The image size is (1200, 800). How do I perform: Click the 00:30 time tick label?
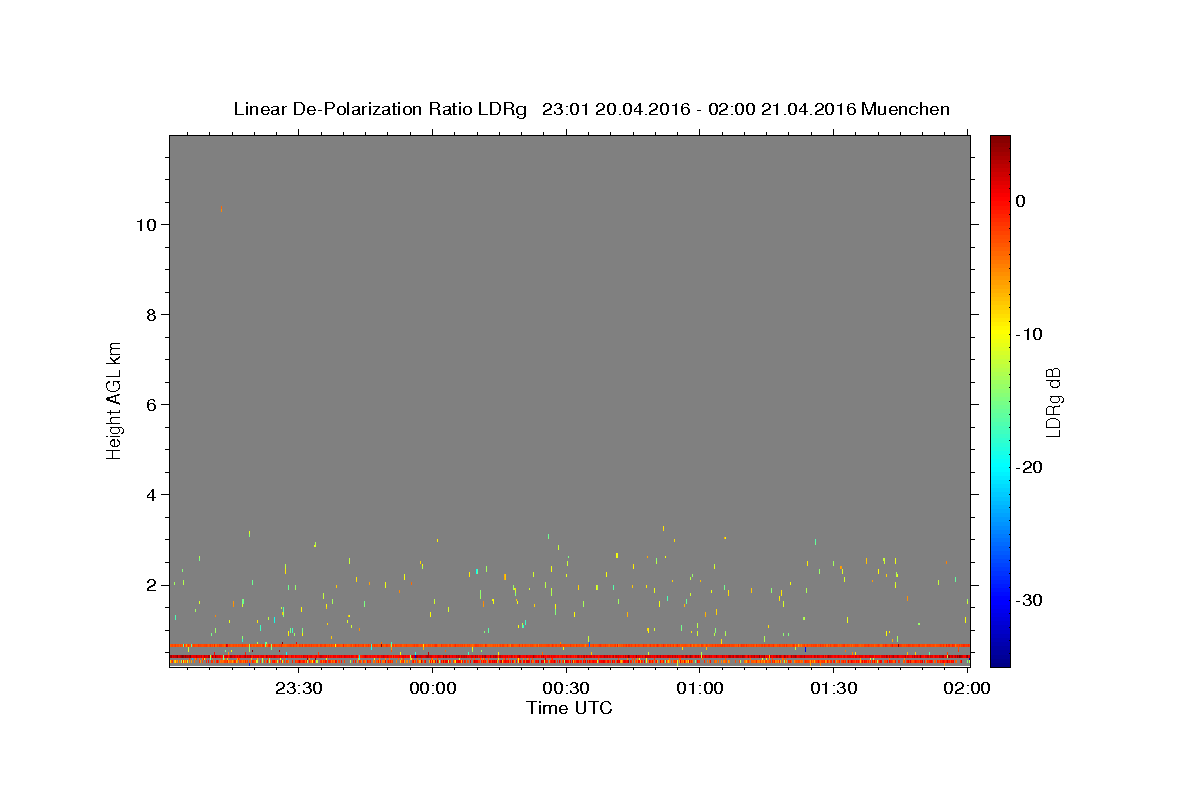point(566,688)
